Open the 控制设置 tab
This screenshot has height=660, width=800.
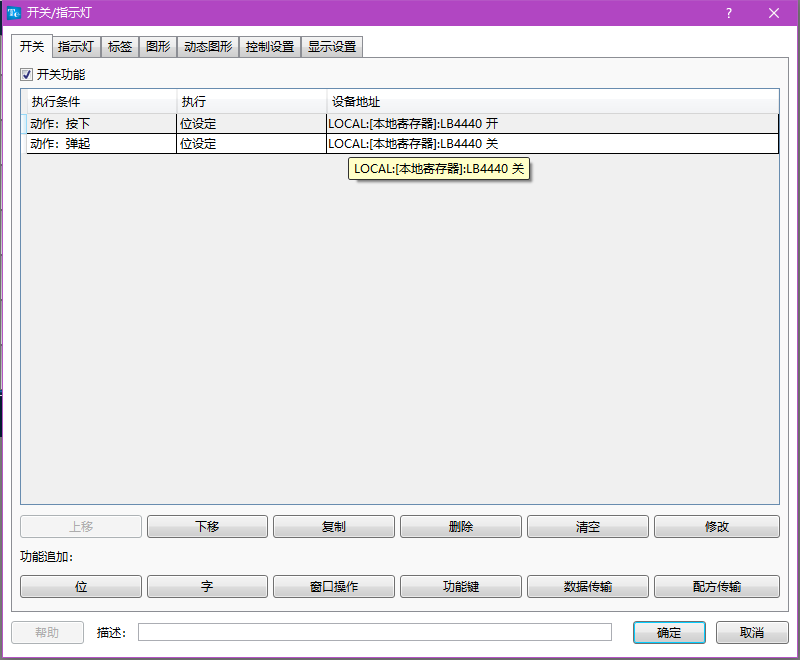pyautogui.click(x=270, y=47)
